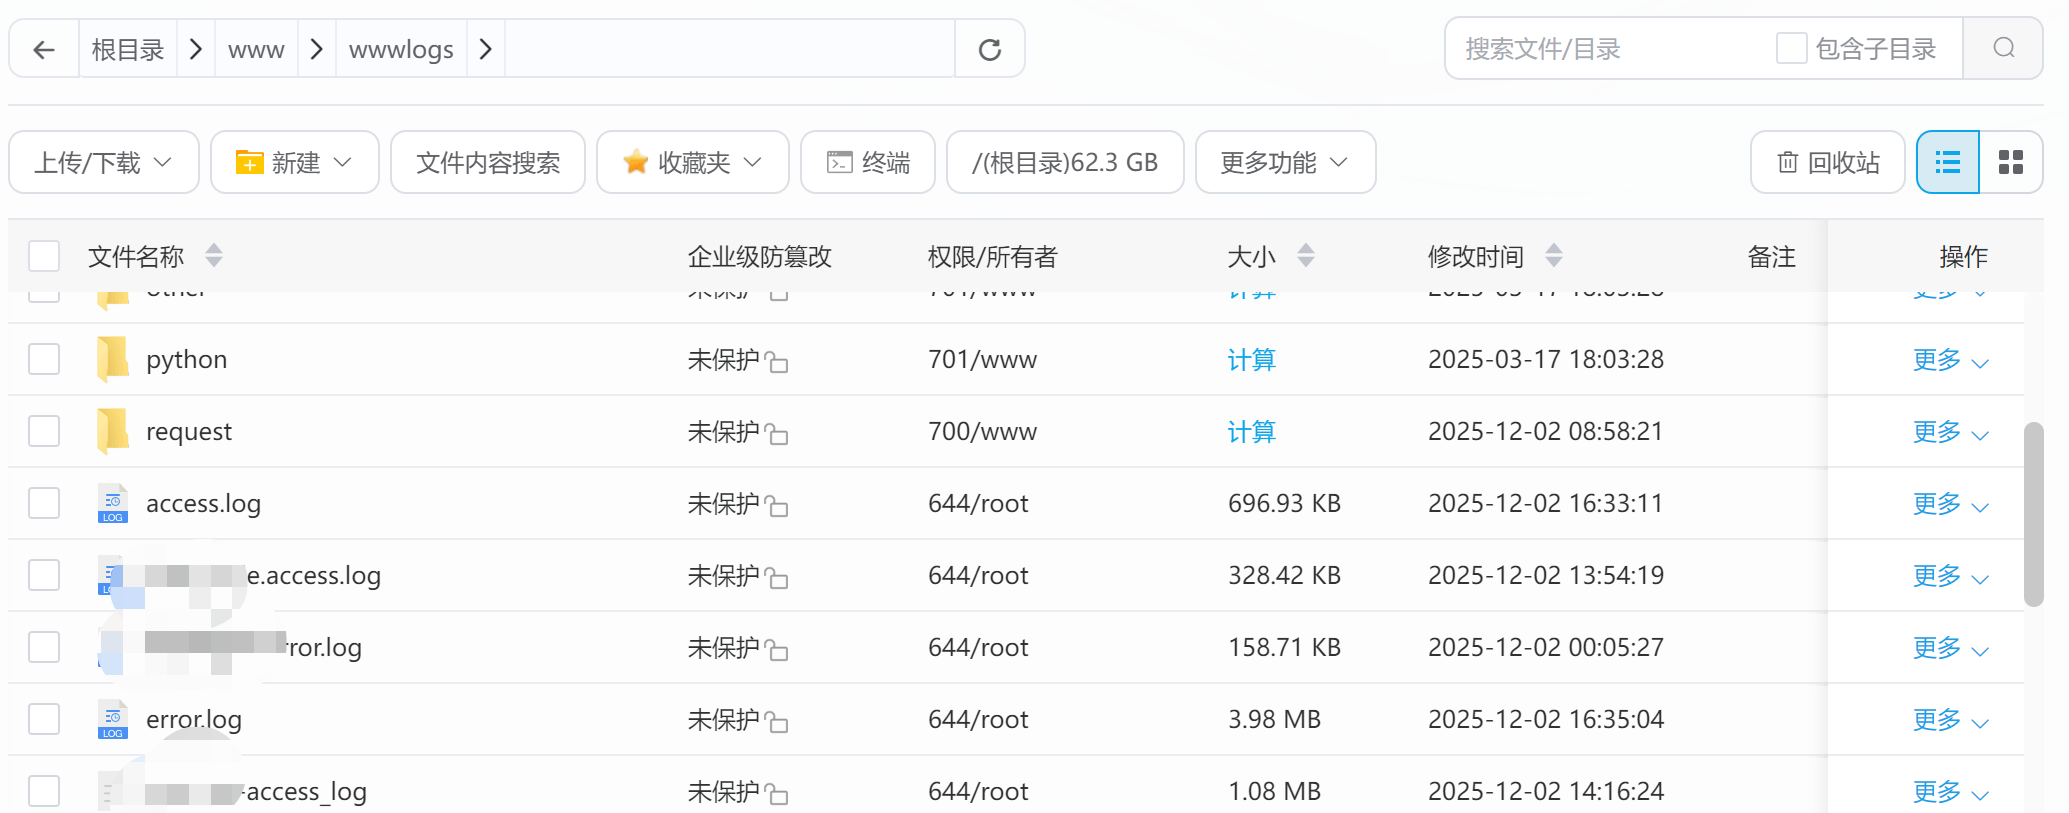The width and height of the screenshot is (2069, 813).
Task: Sort by file name arrows
Action: tap(214, 256)
